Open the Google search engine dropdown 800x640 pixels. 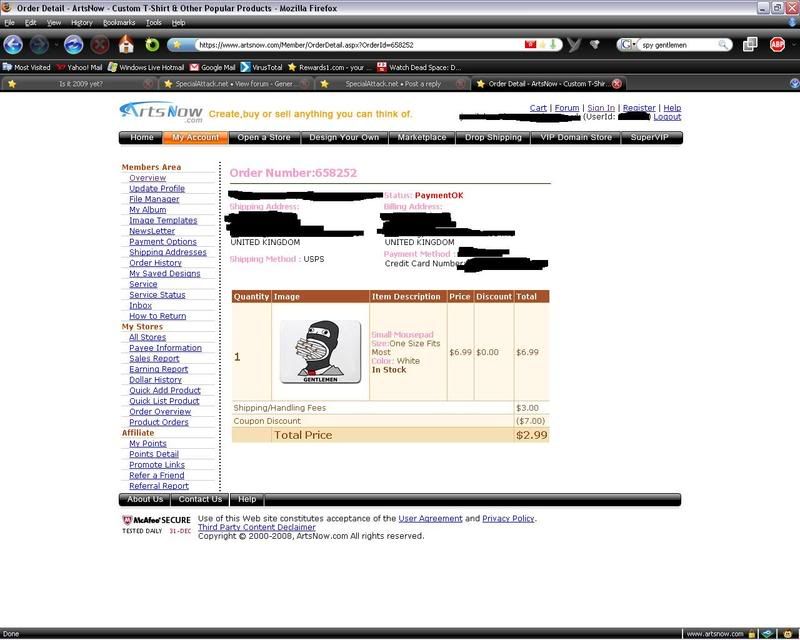point(627,44)
